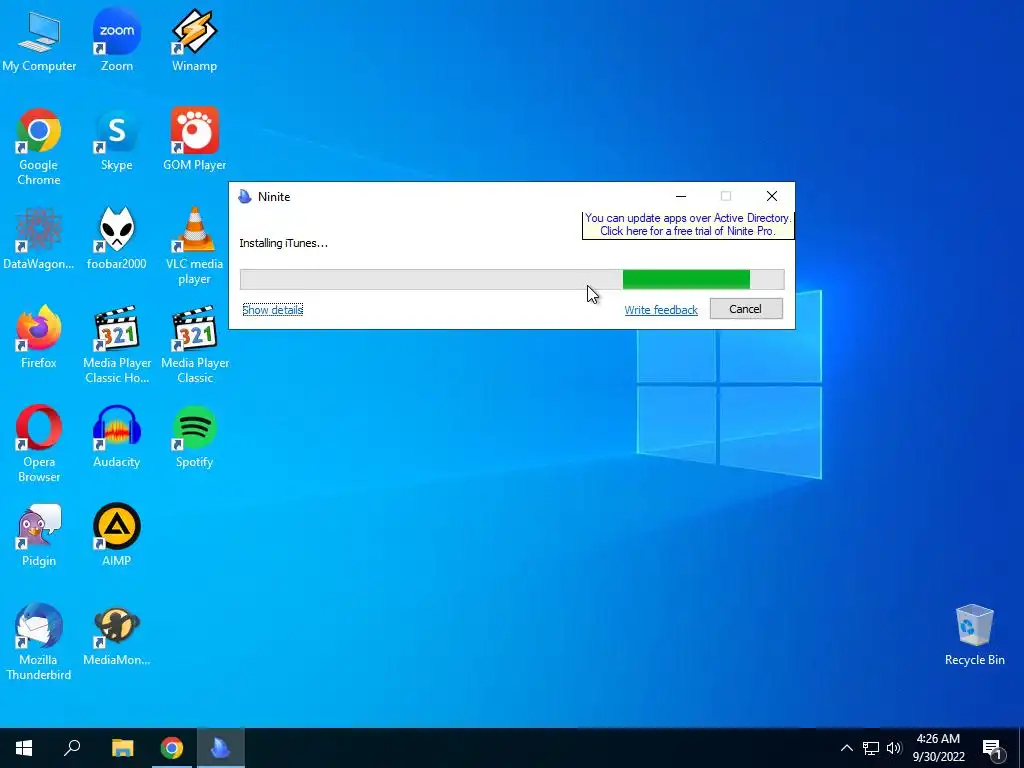Select the Google Chrome desktop shortcut
This screenshot has height=768, width=1024.
coord(39,147)
